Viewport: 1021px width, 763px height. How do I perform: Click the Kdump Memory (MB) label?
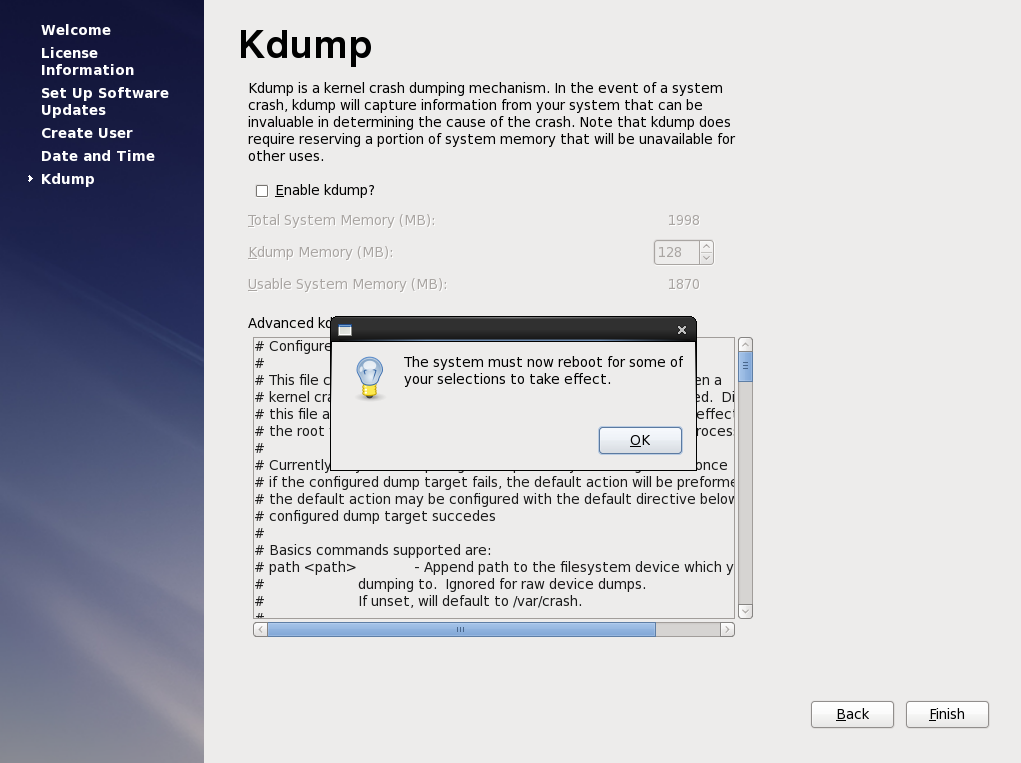(320, 253)
